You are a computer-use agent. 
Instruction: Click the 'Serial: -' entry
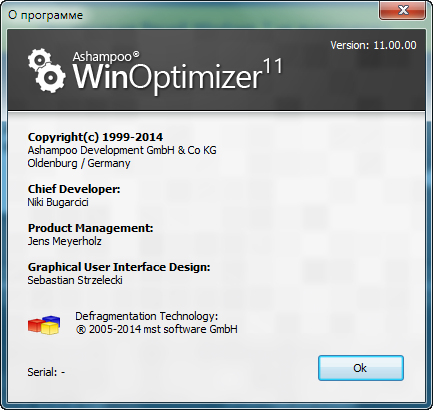pos(46,372)
